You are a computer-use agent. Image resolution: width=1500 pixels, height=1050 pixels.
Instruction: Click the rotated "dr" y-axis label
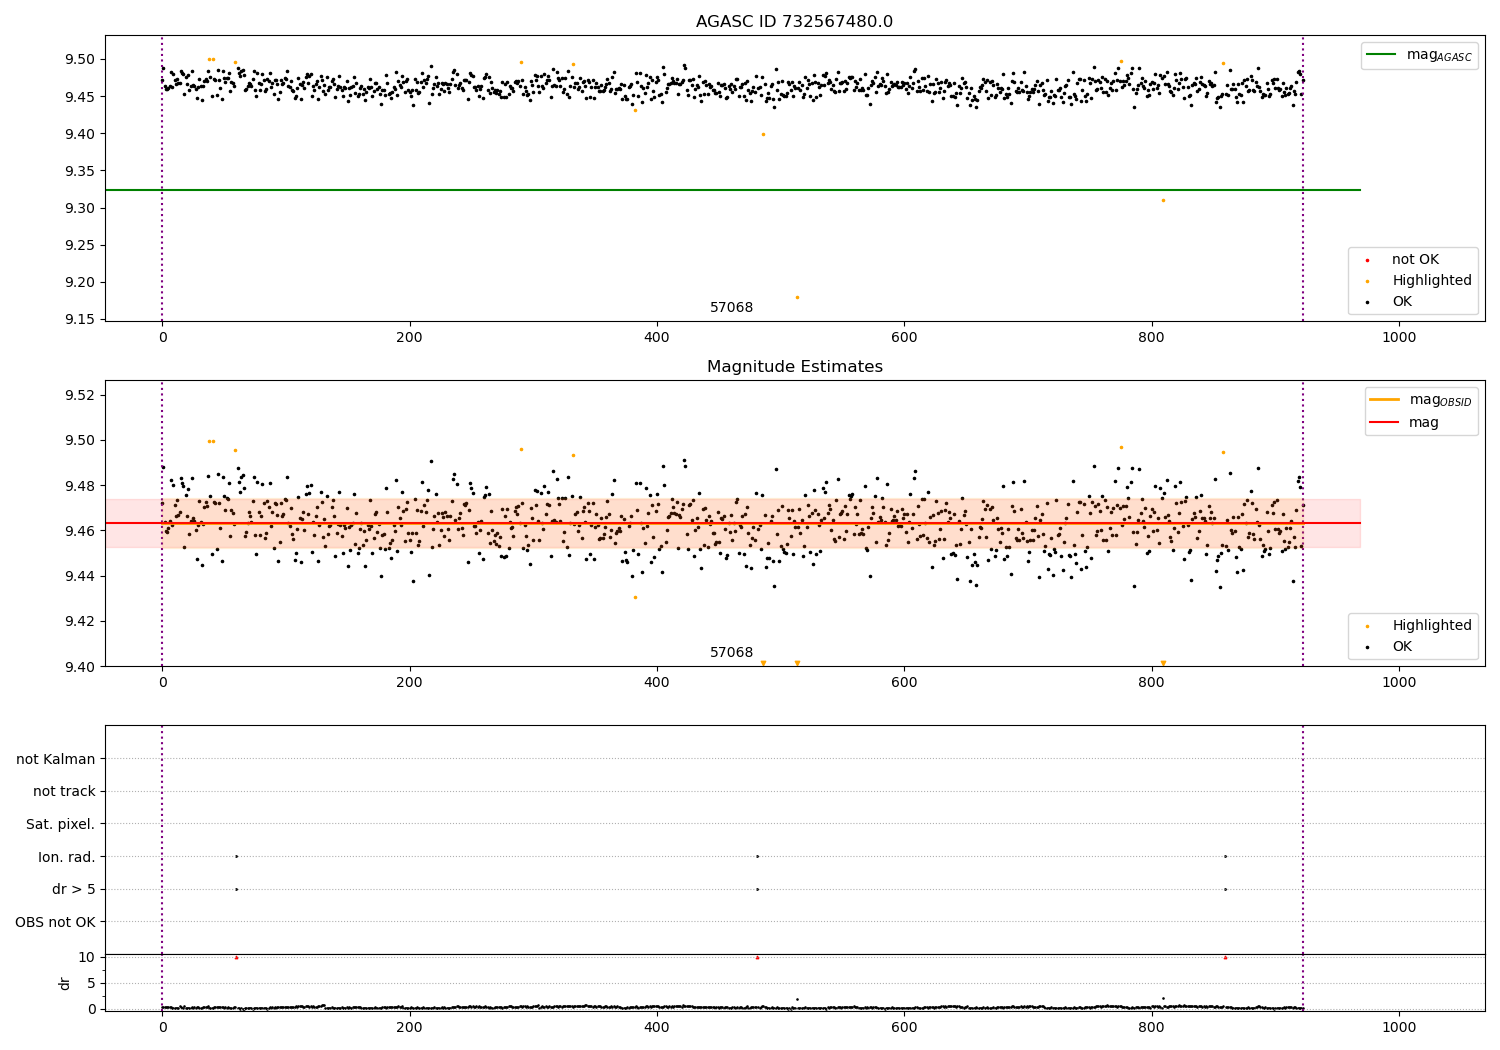(x=65, y=983)
